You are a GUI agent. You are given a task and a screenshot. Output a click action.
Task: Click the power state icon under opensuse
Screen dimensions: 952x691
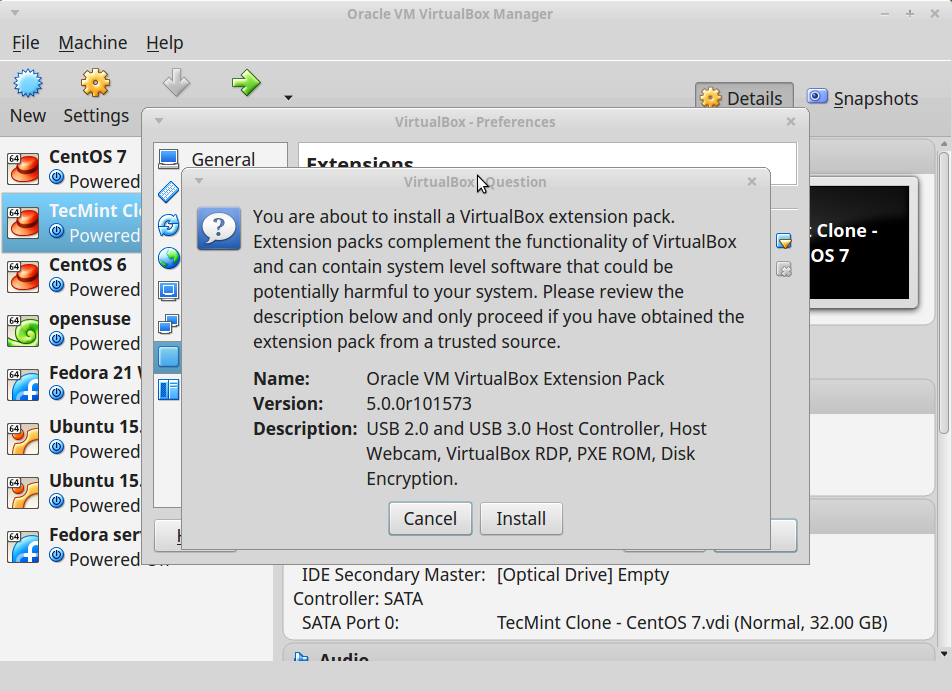[x=56, y=339]
